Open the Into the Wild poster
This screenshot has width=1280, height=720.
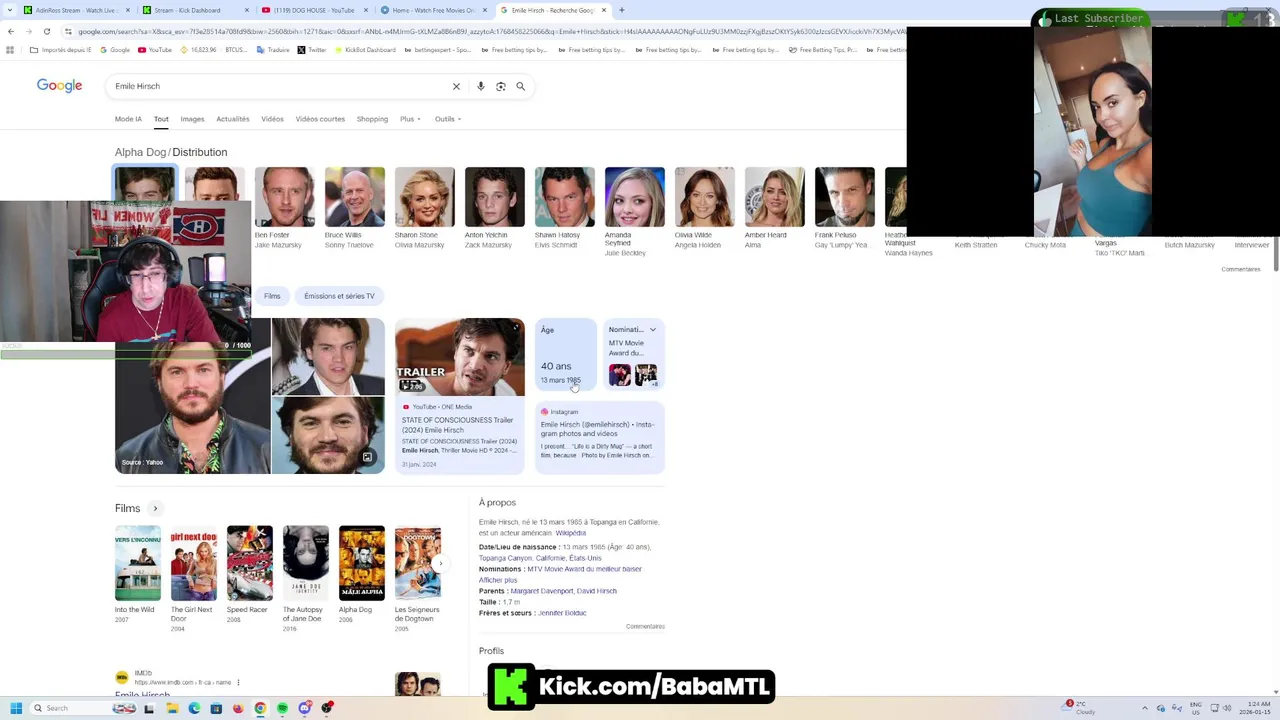(137, 562)
